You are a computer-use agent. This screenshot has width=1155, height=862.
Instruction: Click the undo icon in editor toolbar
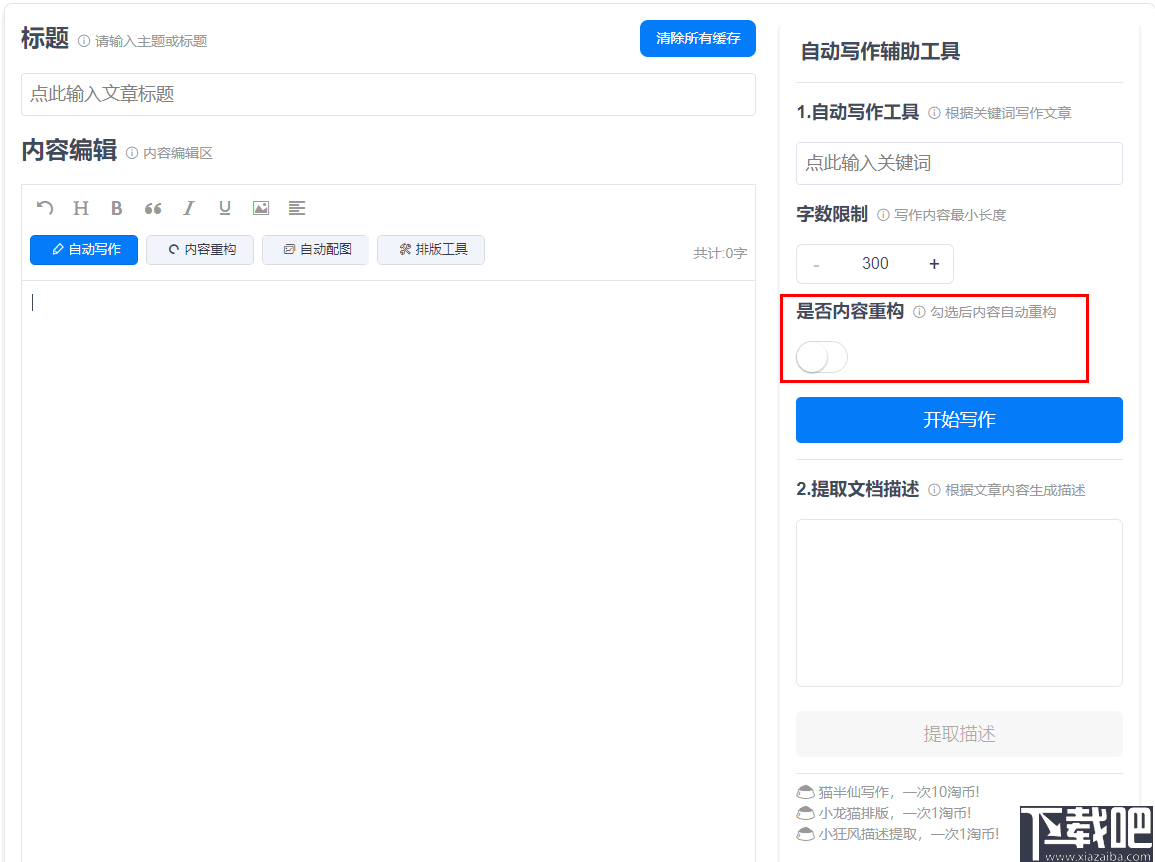click(x=45, y=209)
